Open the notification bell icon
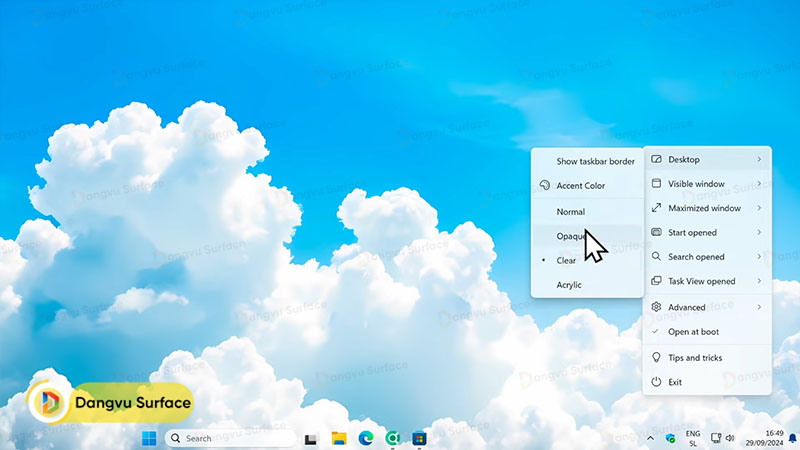Viewport: 800px width, 450px height. click(x=792, y=438)
